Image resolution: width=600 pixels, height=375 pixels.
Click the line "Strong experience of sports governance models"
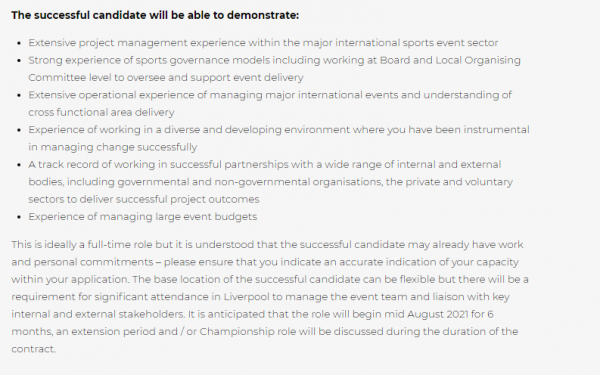click(274, 60)
